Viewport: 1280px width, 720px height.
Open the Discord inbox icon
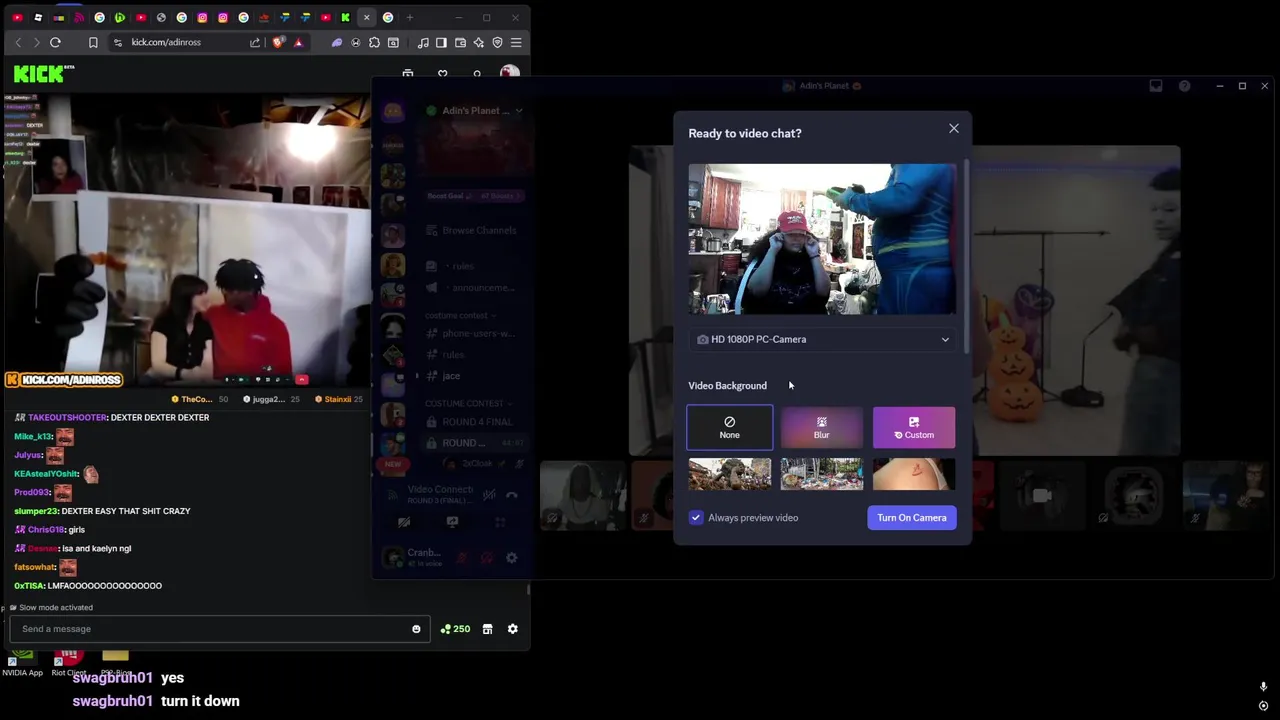click(x=1156, y=86)
